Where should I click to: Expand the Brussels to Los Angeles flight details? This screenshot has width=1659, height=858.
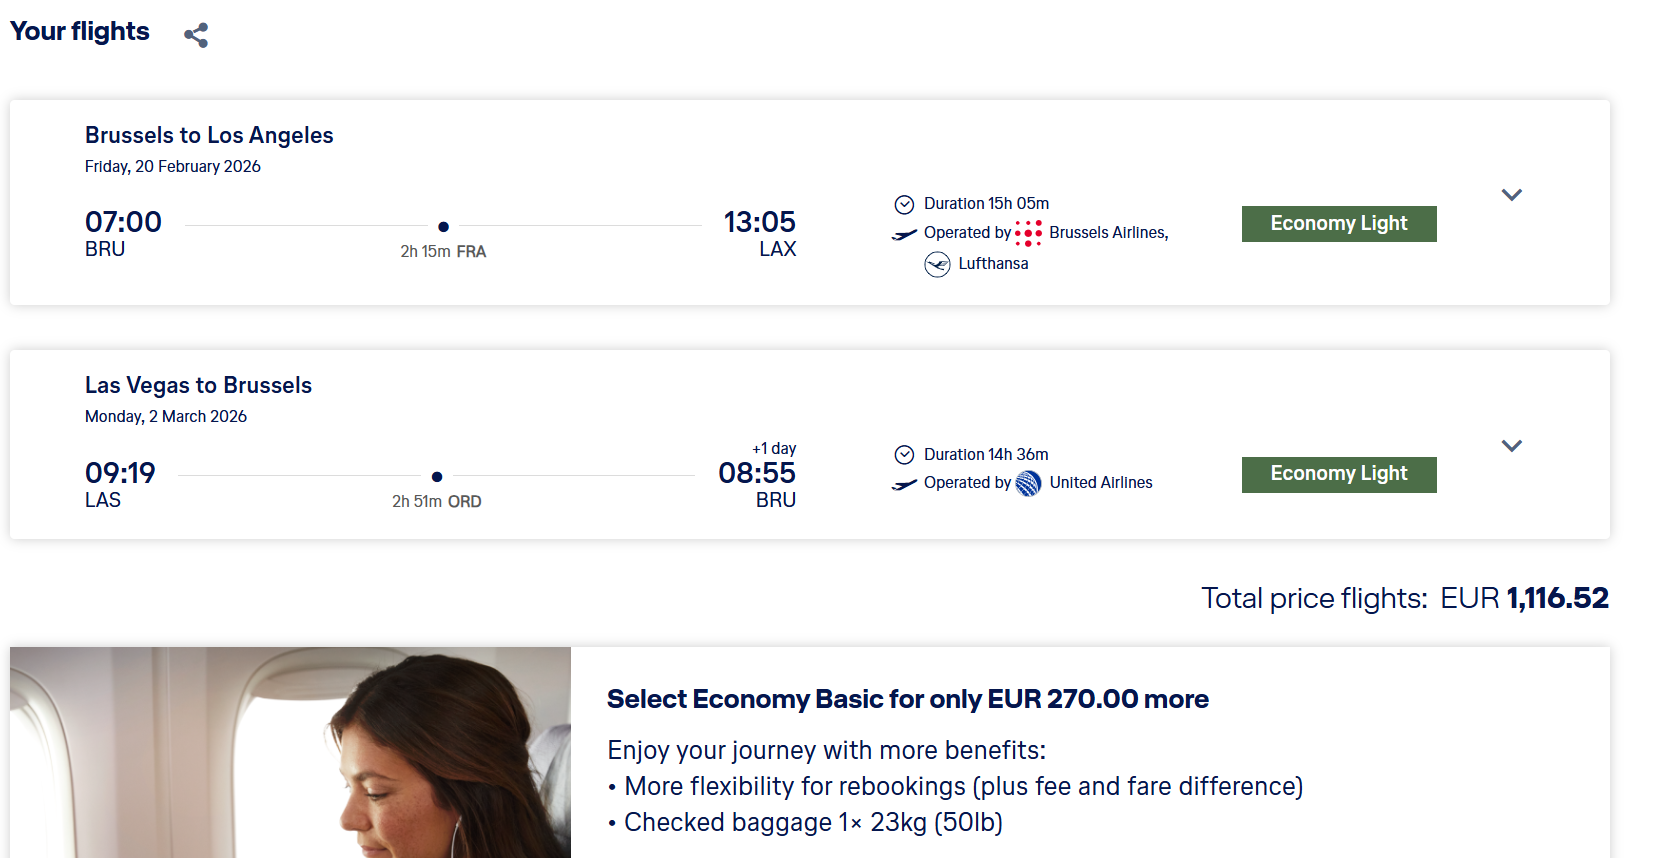click(x=1511, y=195)
